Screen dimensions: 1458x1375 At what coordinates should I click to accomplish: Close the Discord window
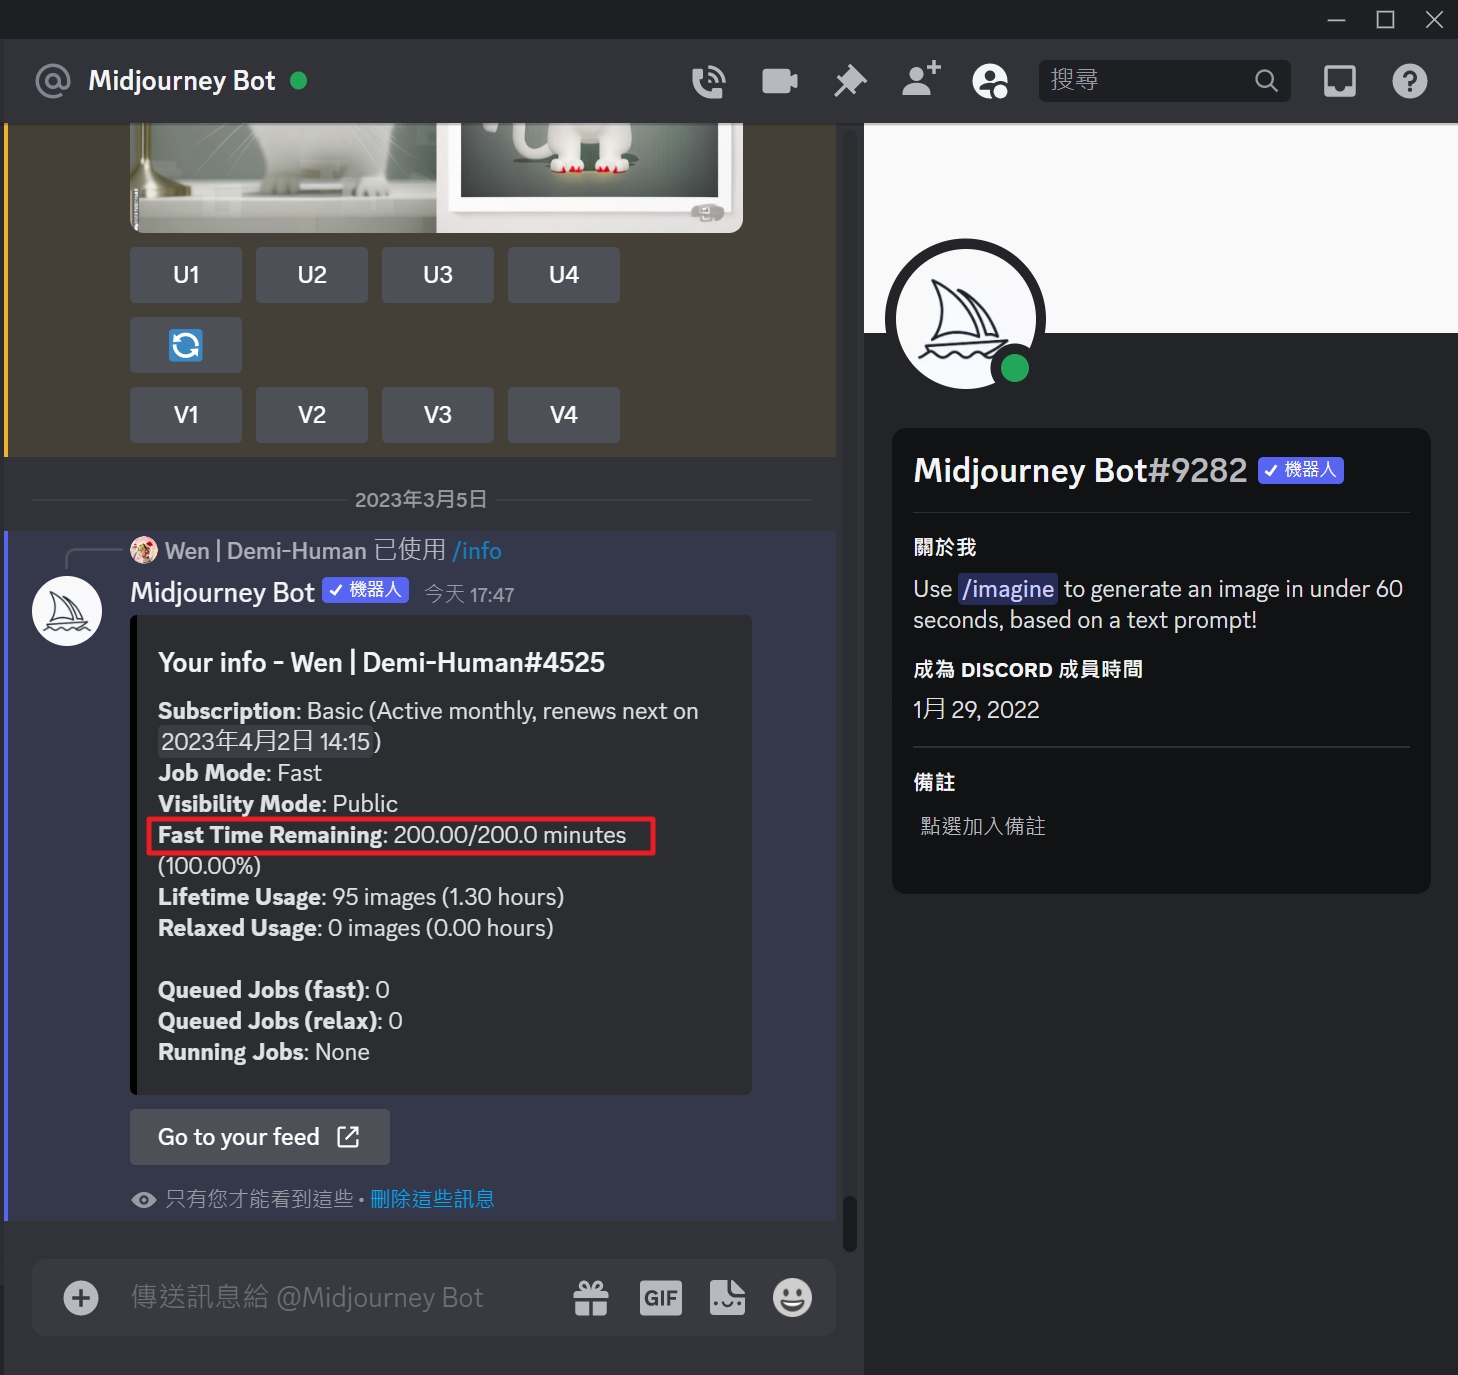point(1434,20)
